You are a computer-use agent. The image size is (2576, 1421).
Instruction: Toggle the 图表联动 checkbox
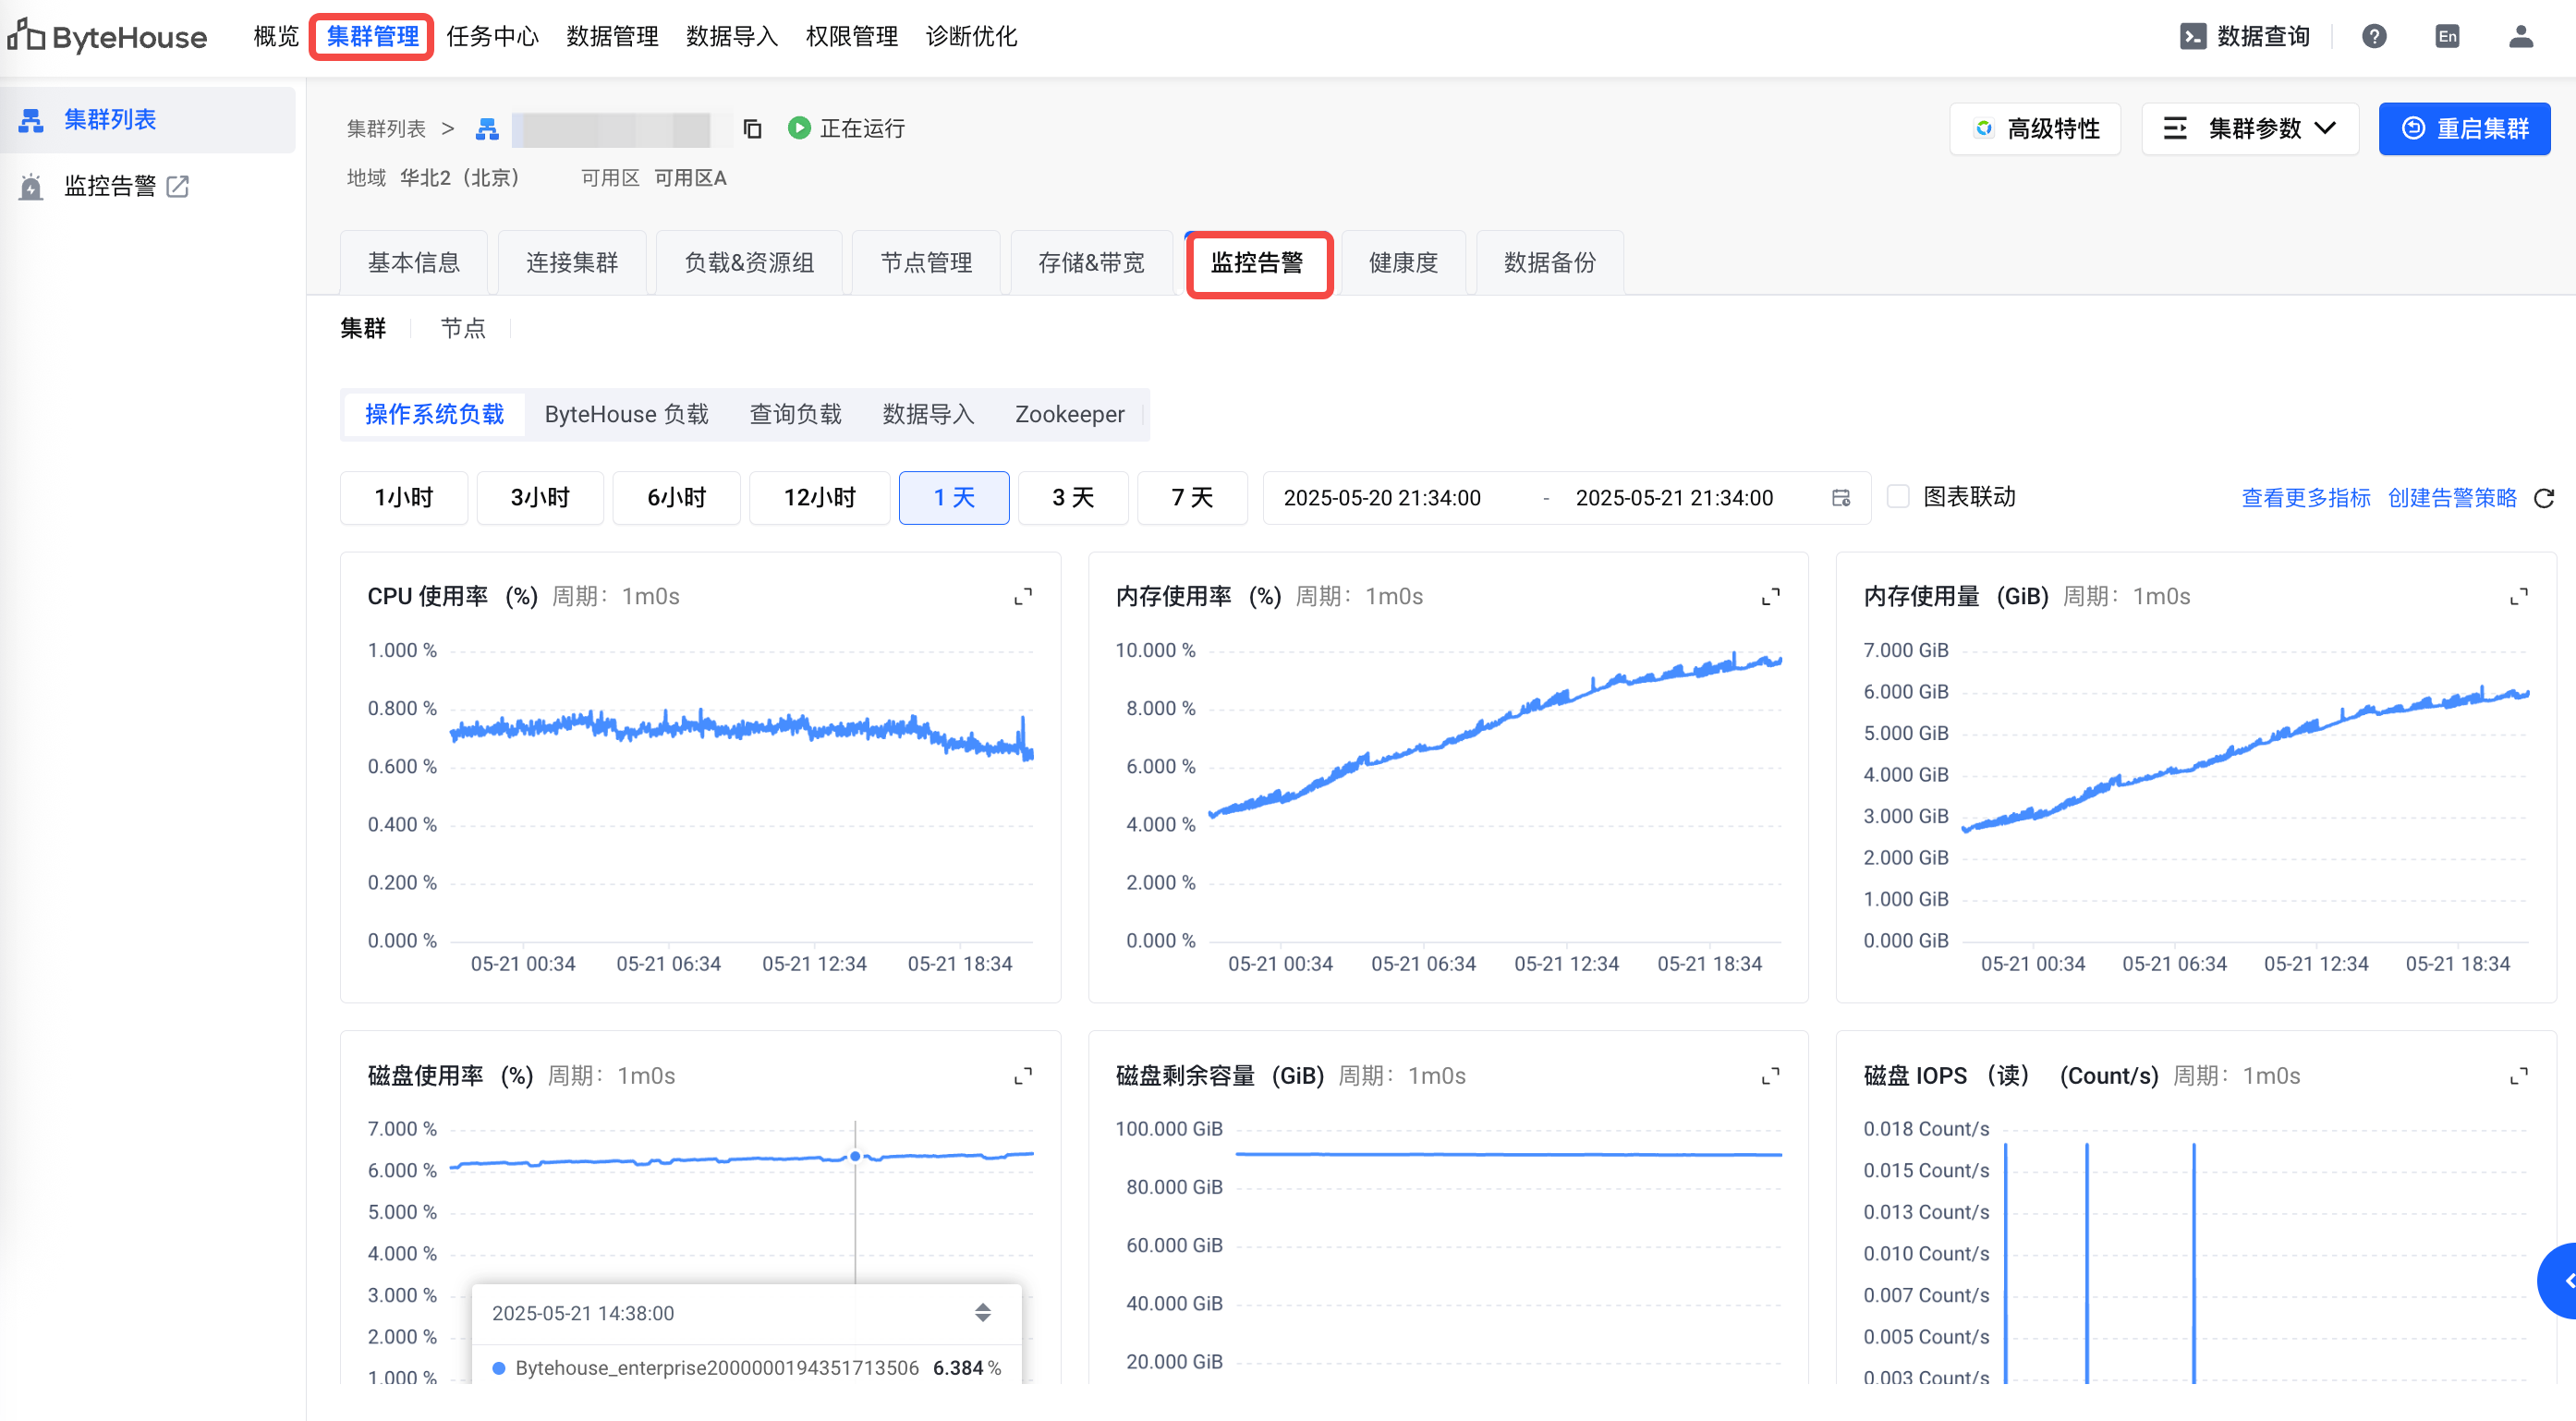pos(1898,497)
